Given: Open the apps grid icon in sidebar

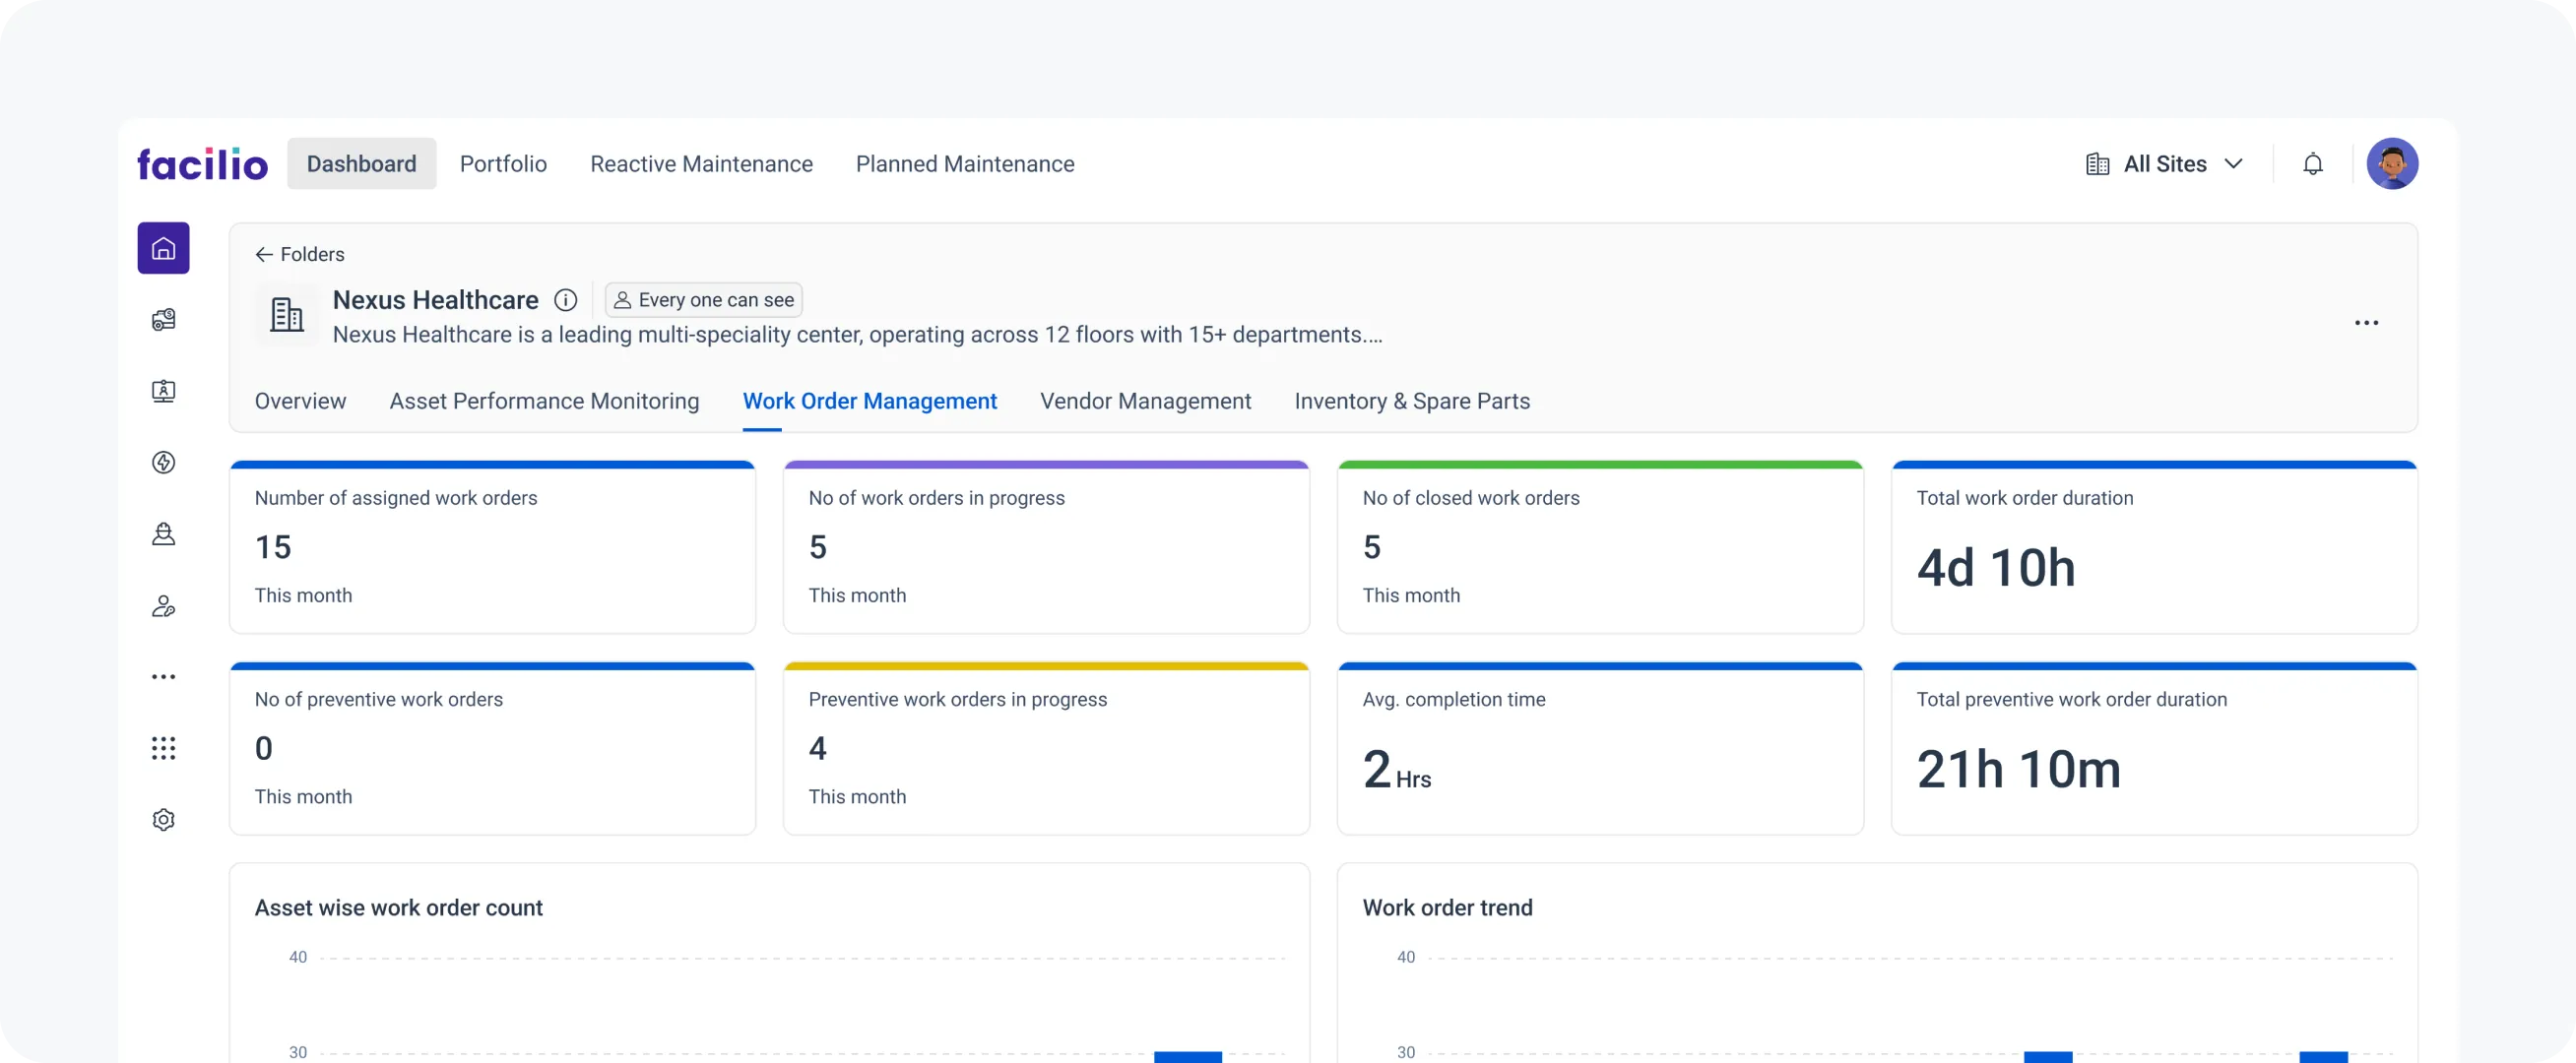Looking at the screenshot, I should pyautogui.click(x=163, y=748).
